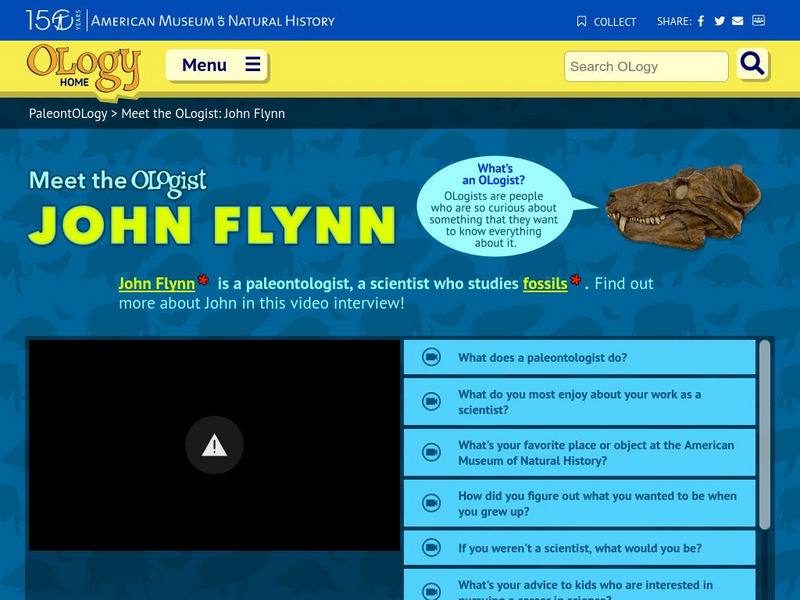
Task: Click the fossil skull image
Action: [683, 207]
